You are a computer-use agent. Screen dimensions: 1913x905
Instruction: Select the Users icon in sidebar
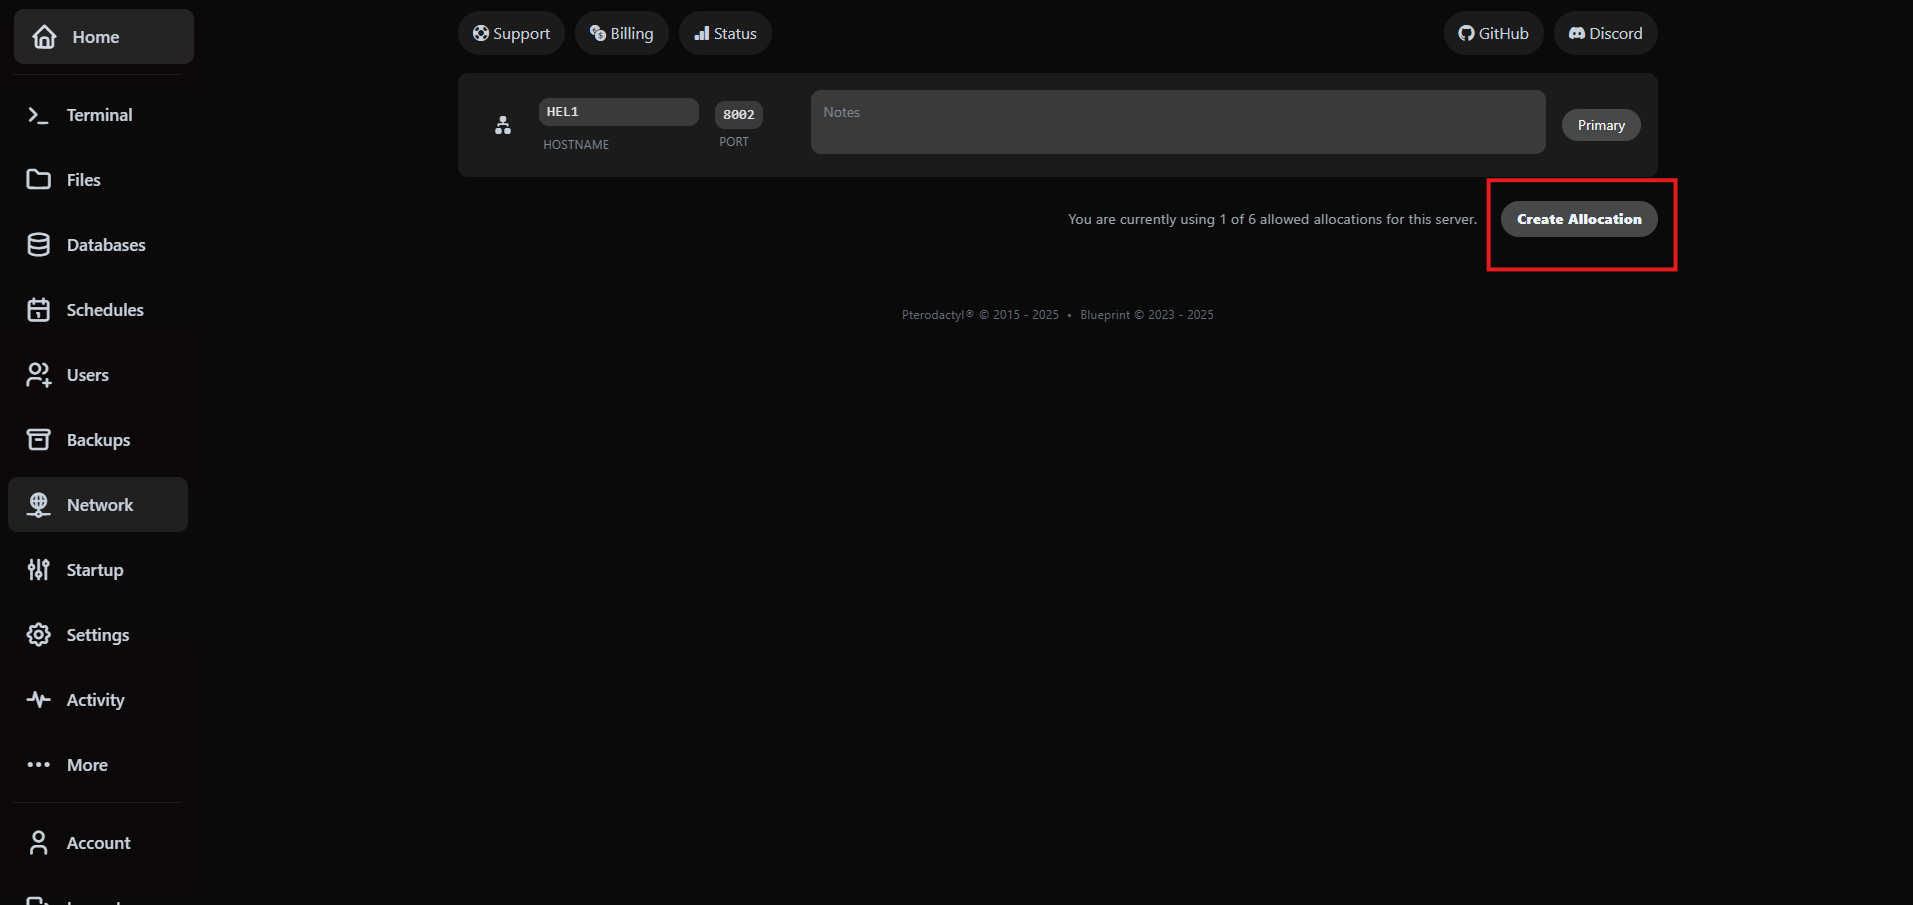coord(38,374)
